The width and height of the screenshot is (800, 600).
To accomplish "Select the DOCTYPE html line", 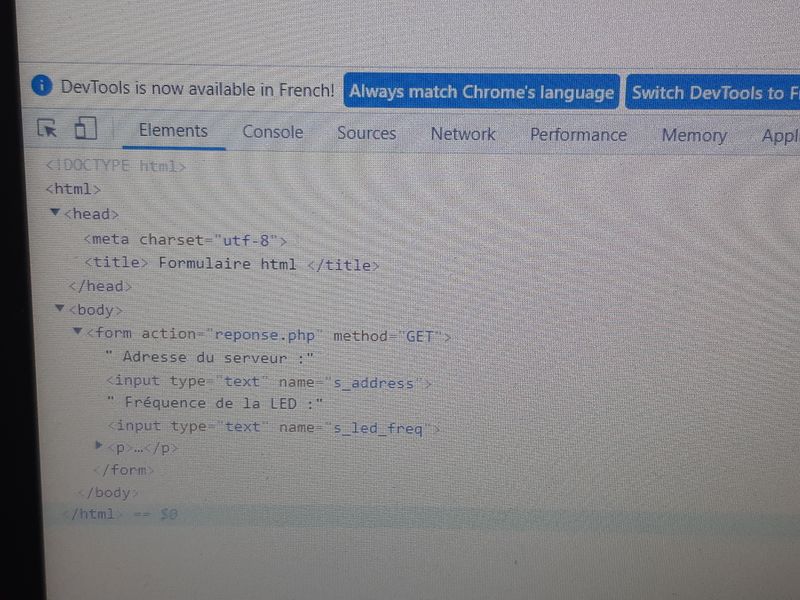I will [116, 166].
